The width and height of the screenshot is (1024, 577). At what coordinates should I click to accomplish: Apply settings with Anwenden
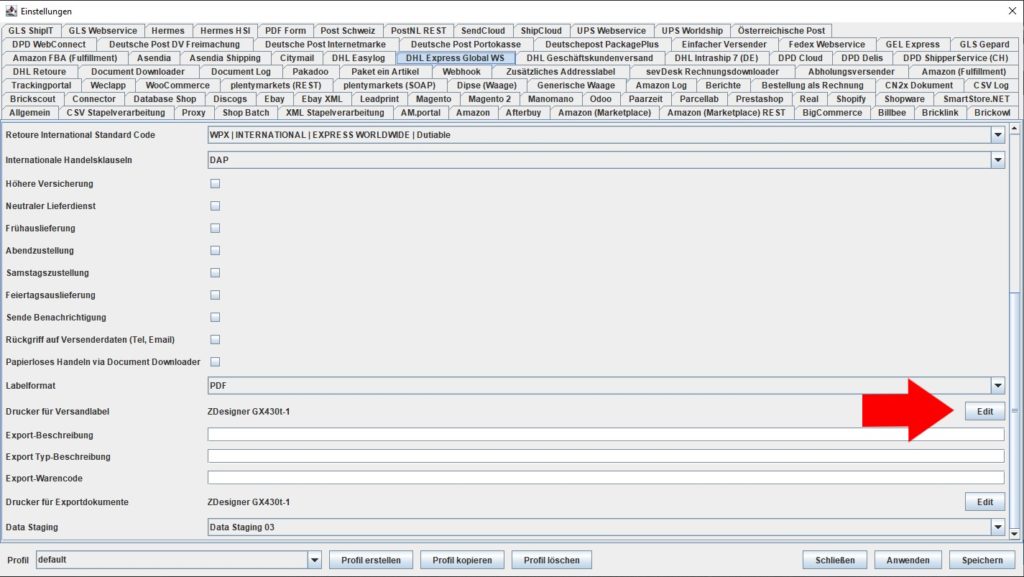pos(908,560)
